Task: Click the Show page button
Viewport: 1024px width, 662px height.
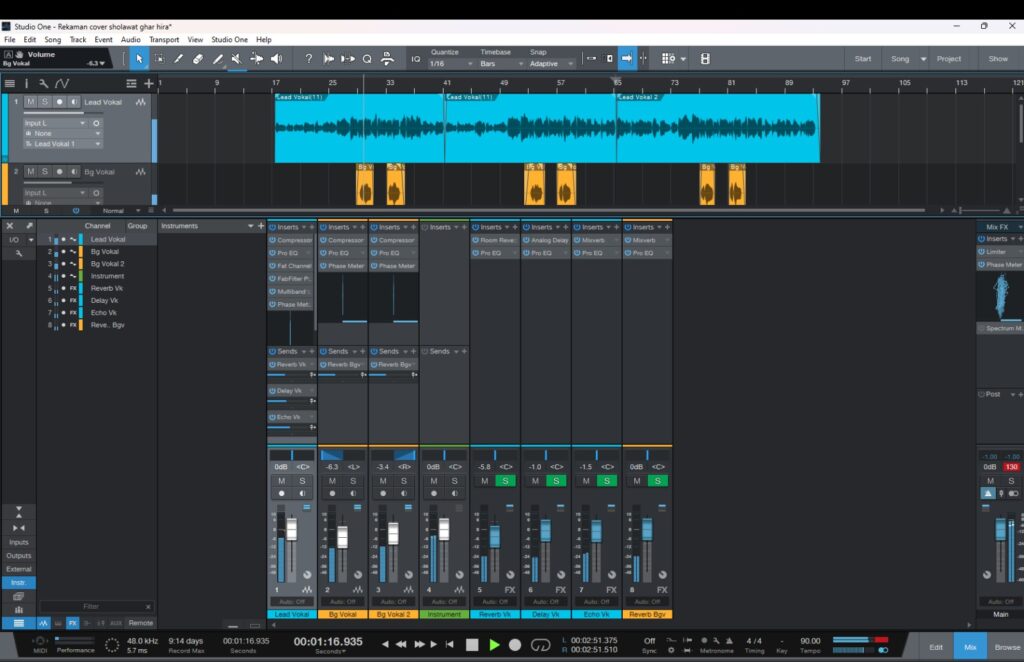Action: point(997,59)
